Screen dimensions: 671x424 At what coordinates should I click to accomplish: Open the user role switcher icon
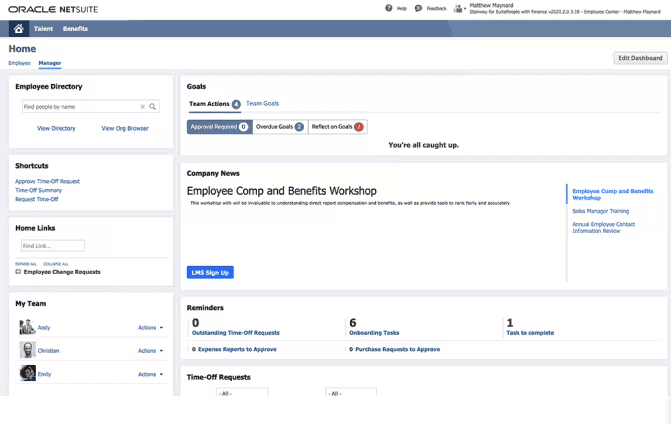pyautogui.click(x=459, y=9)
